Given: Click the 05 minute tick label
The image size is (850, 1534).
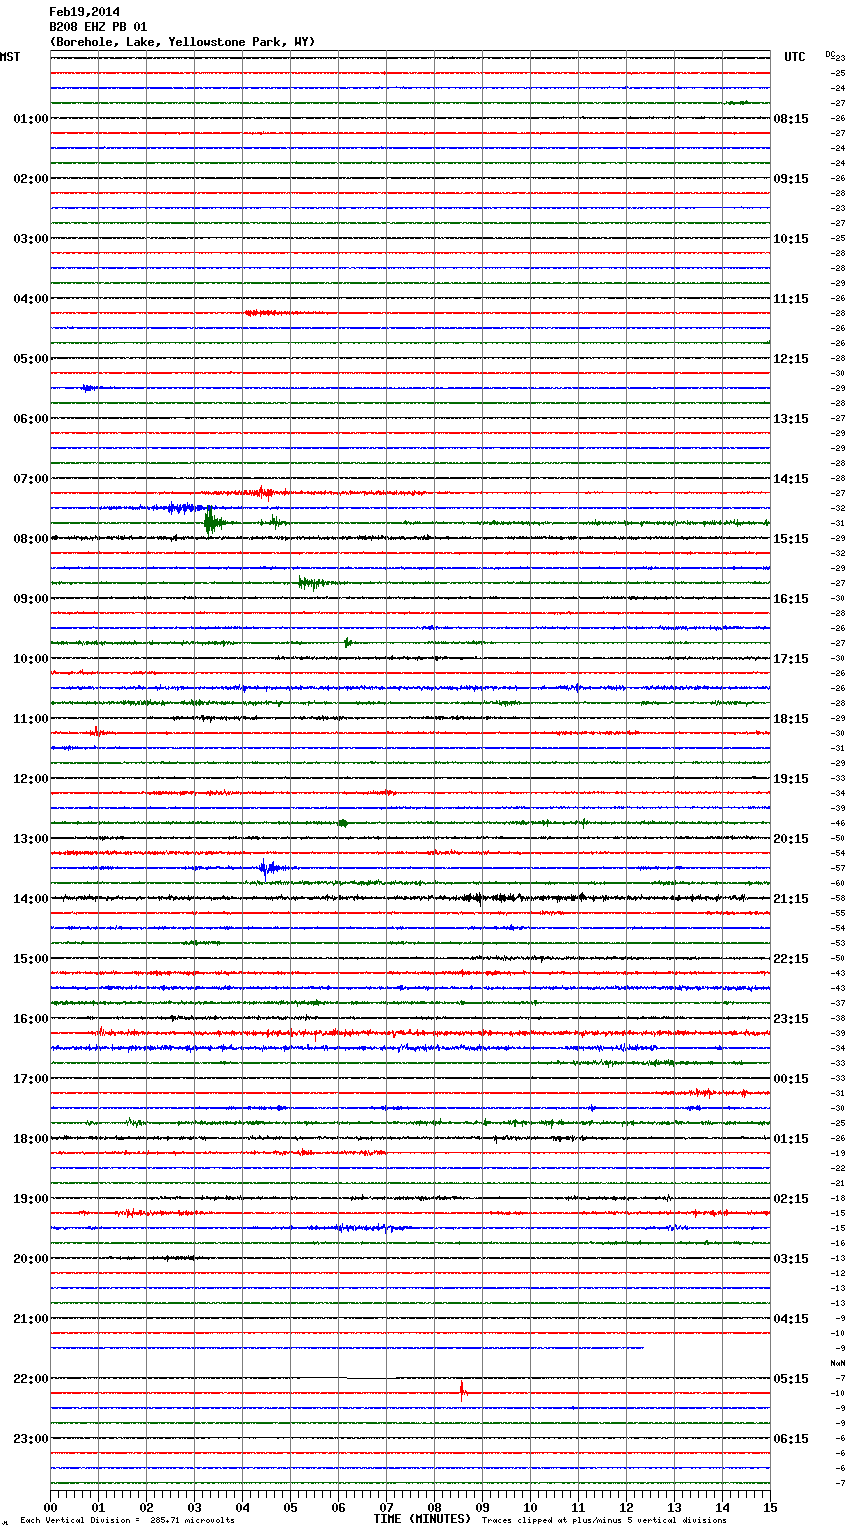Looking at the screenshot, I should pyautogui.click(x=291, y=1507).
